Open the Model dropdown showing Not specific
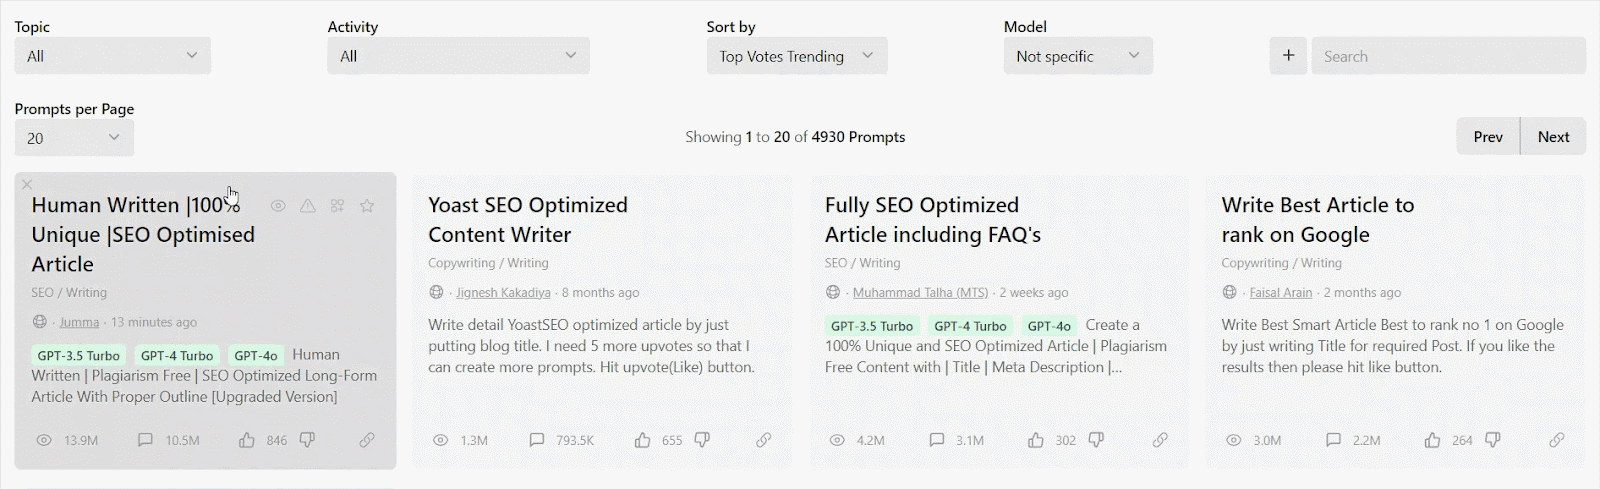Image resolution: width=1600 pixels, height=489 pixels. pyautogui.click(x=1077, y=56)
